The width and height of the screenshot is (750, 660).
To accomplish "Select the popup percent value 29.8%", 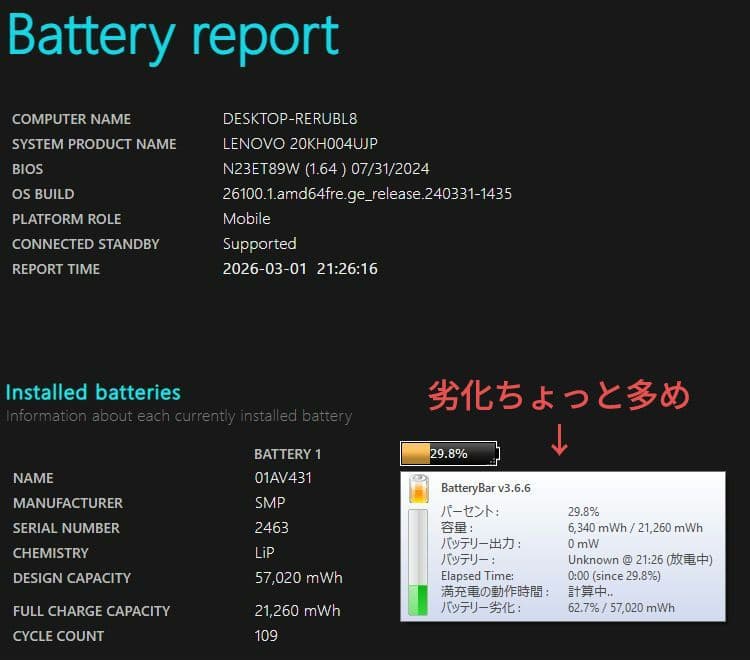I will click(583, 512).
